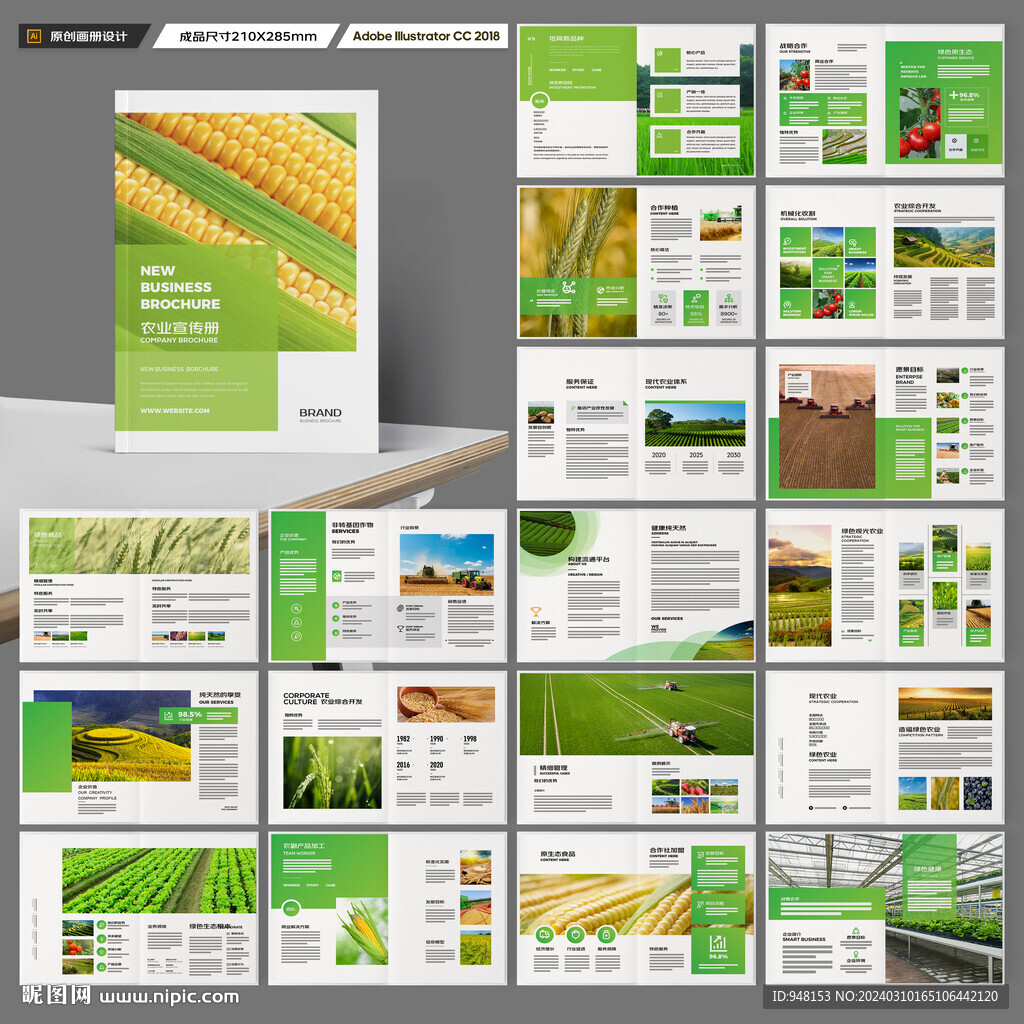
Task: Select the greenhouse interior photo spread
Action: (x=885, y=908)
